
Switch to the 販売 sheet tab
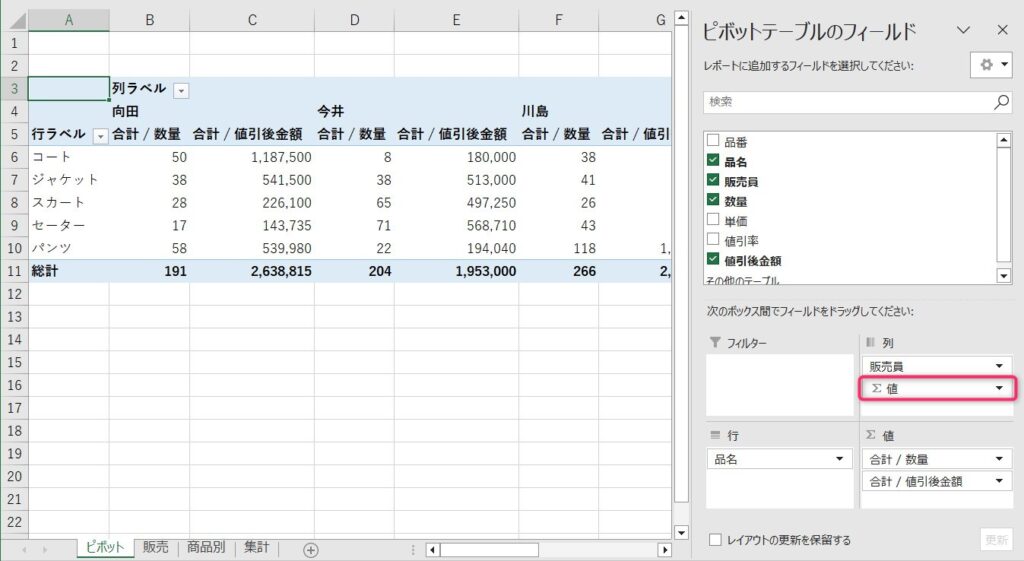pyautogui.click(x=155, y=548)
